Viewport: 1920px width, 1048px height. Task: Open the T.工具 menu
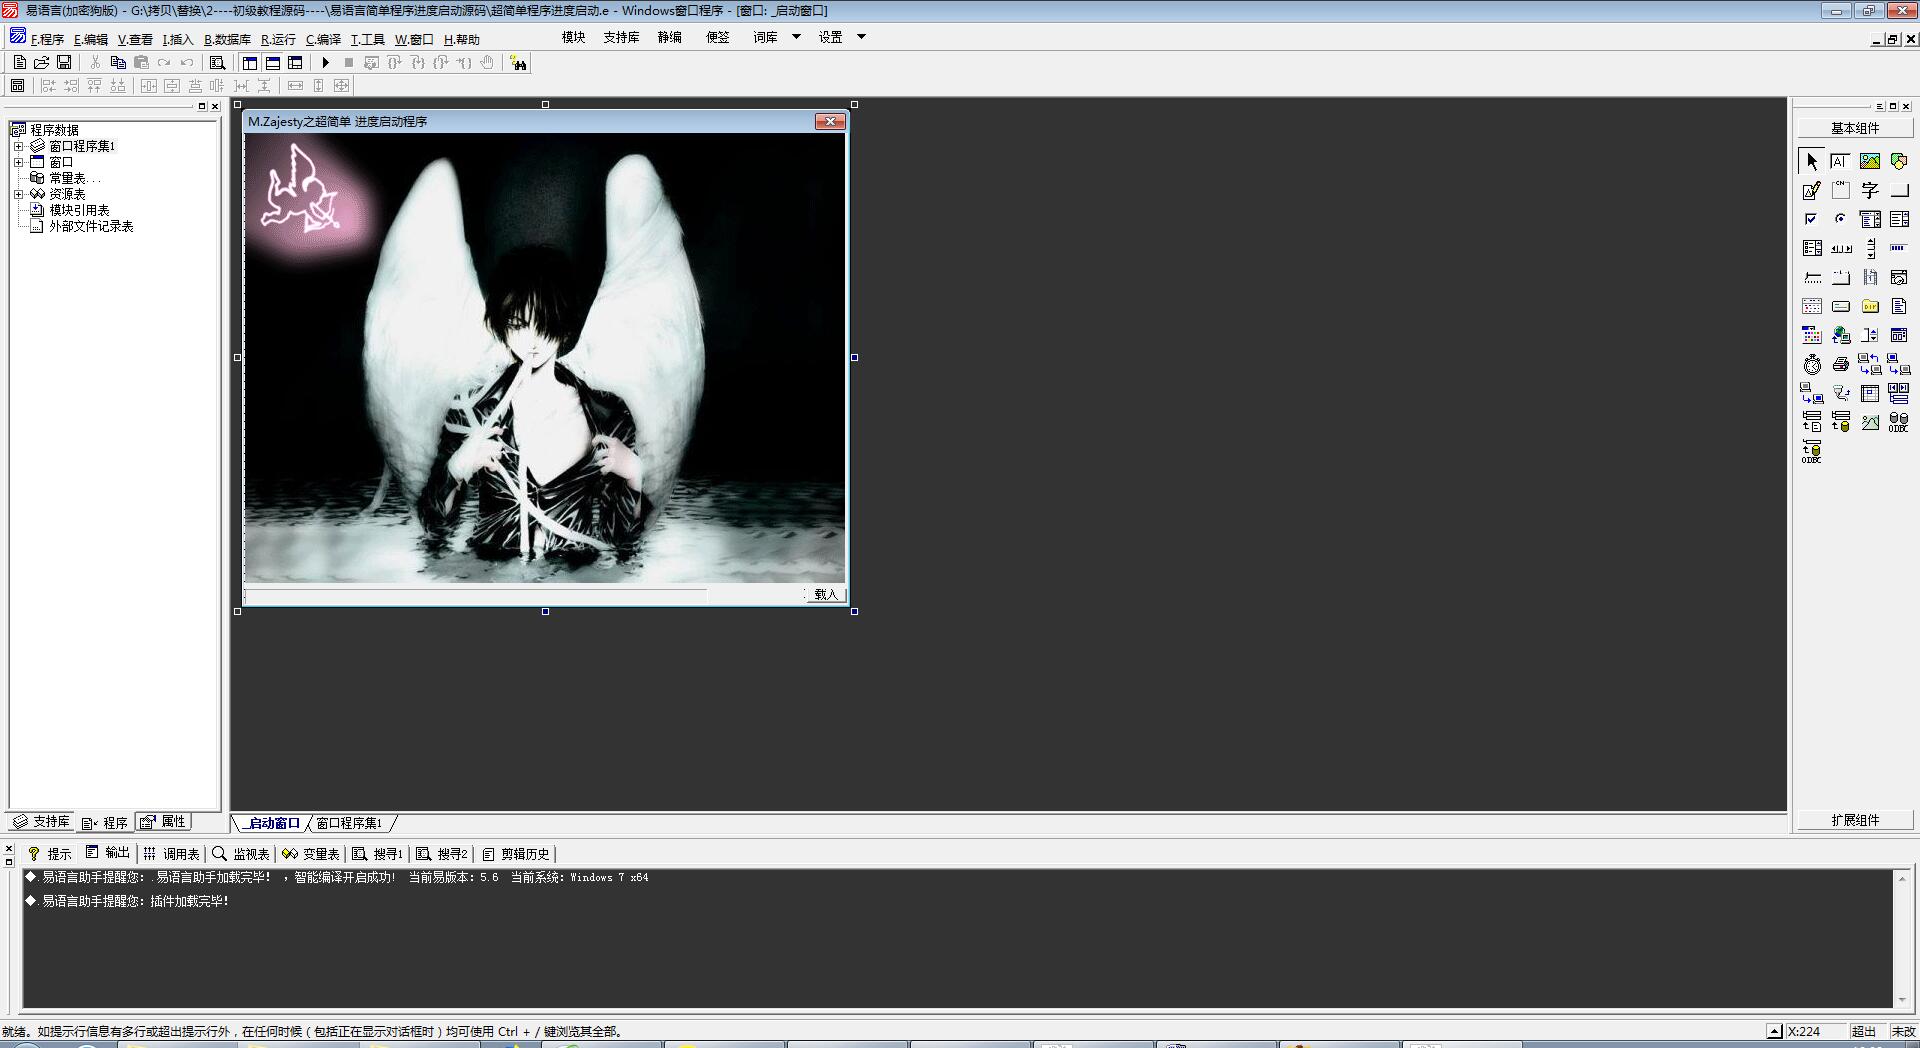tap(367, 40)
